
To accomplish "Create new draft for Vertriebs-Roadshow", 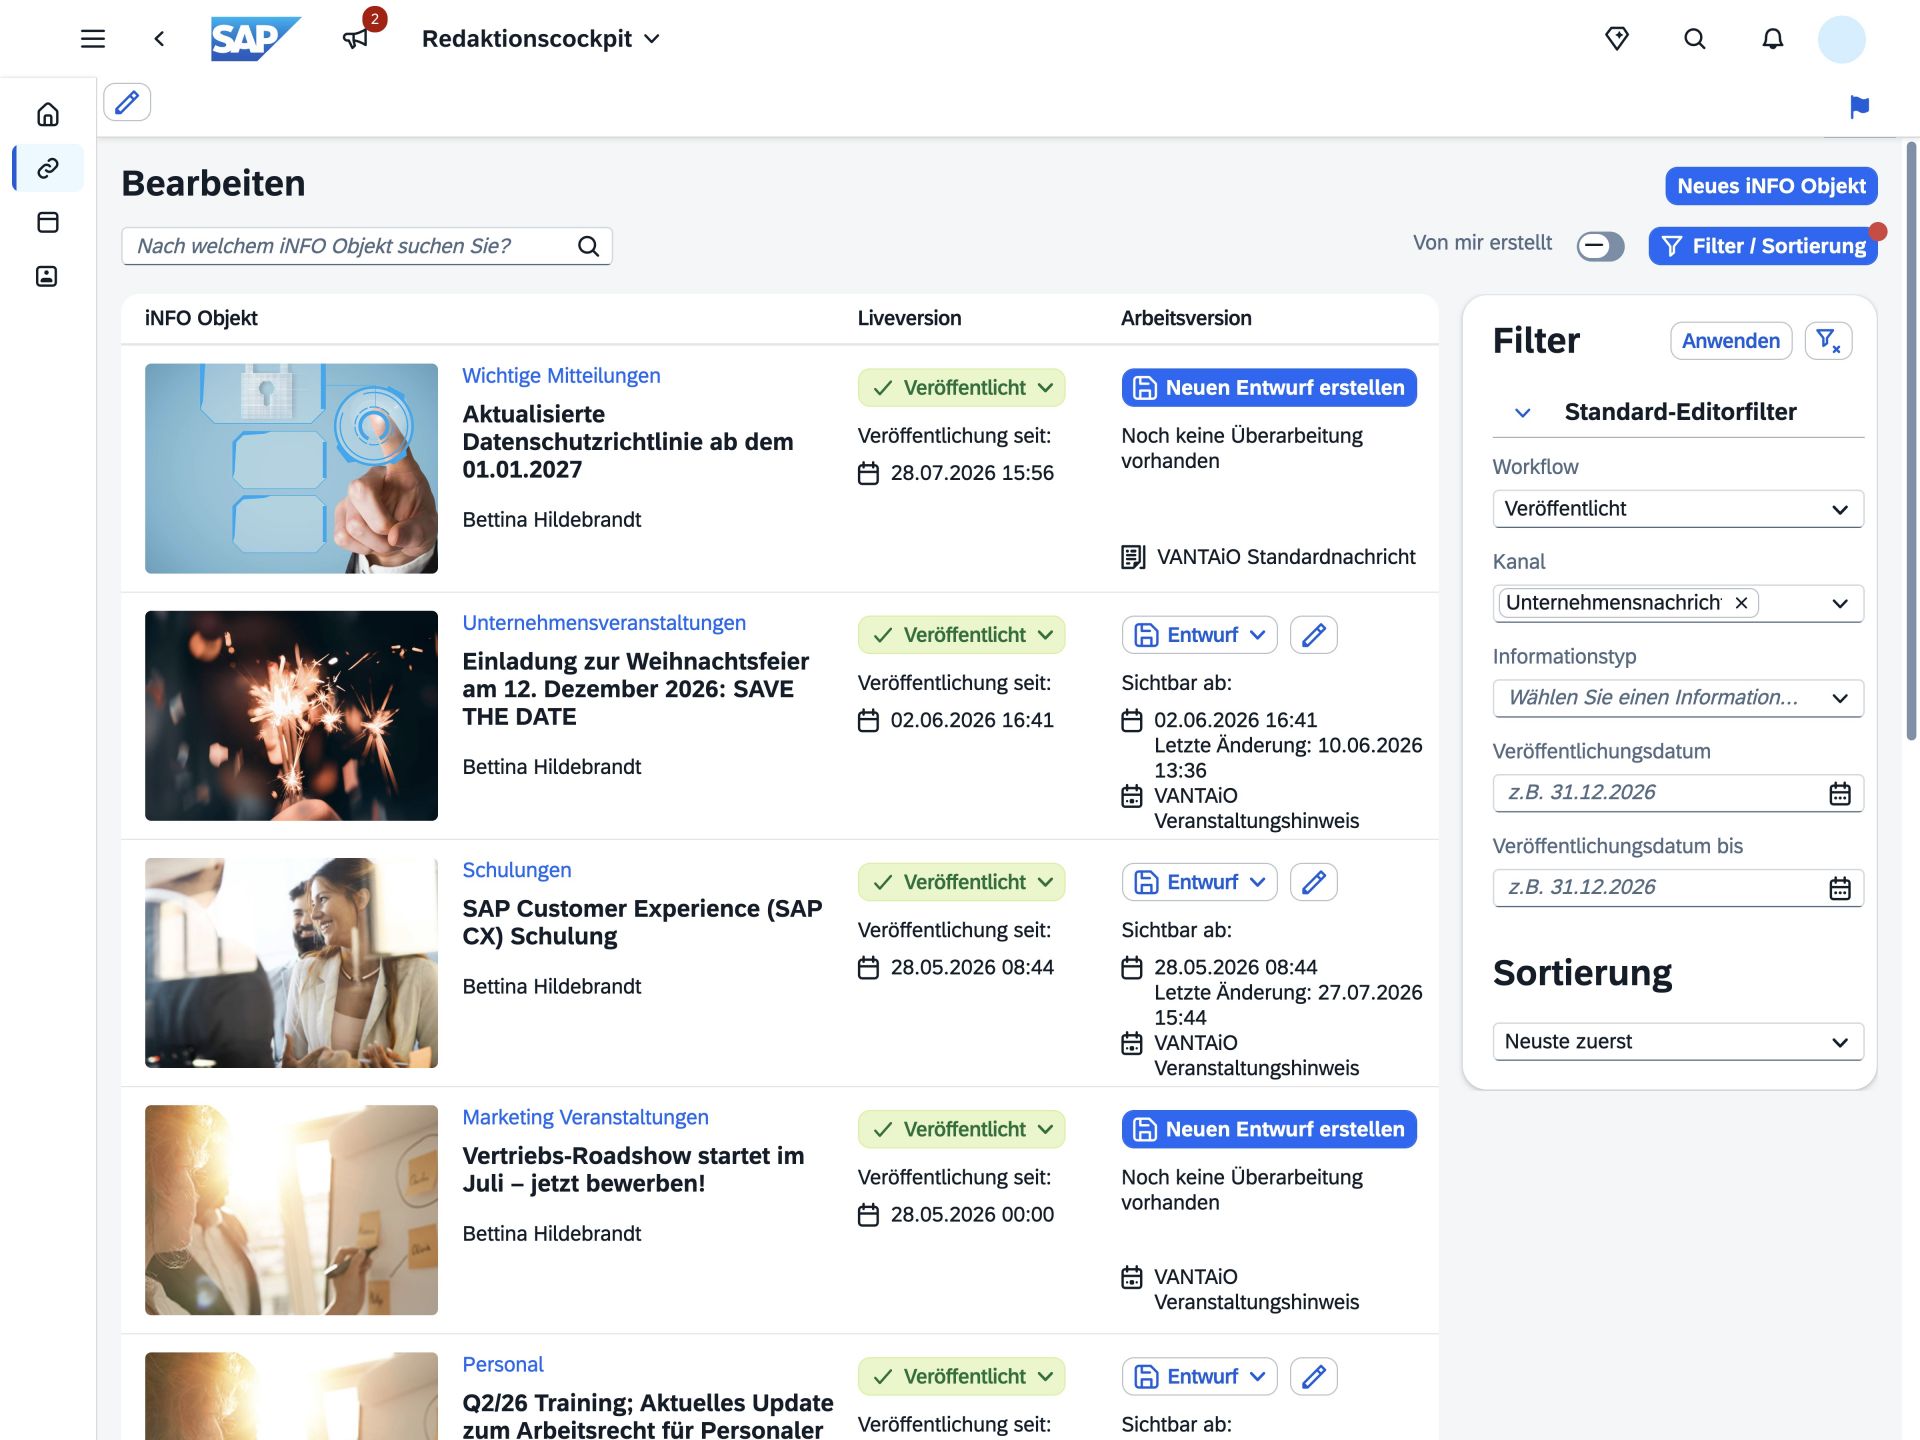I will click(x=1269, y=1129).
